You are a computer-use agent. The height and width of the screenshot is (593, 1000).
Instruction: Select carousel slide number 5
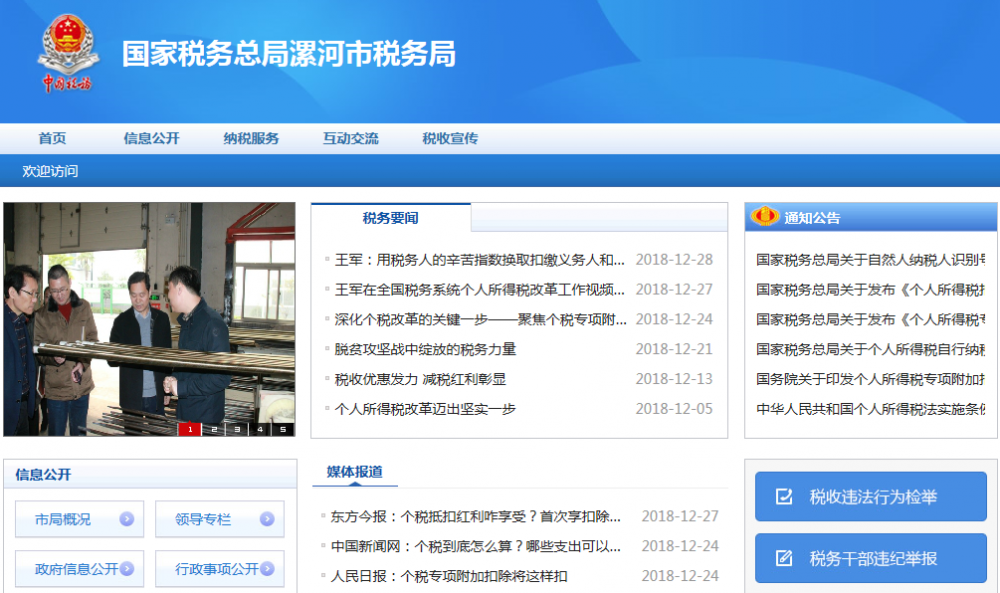[x=283, y=428]
